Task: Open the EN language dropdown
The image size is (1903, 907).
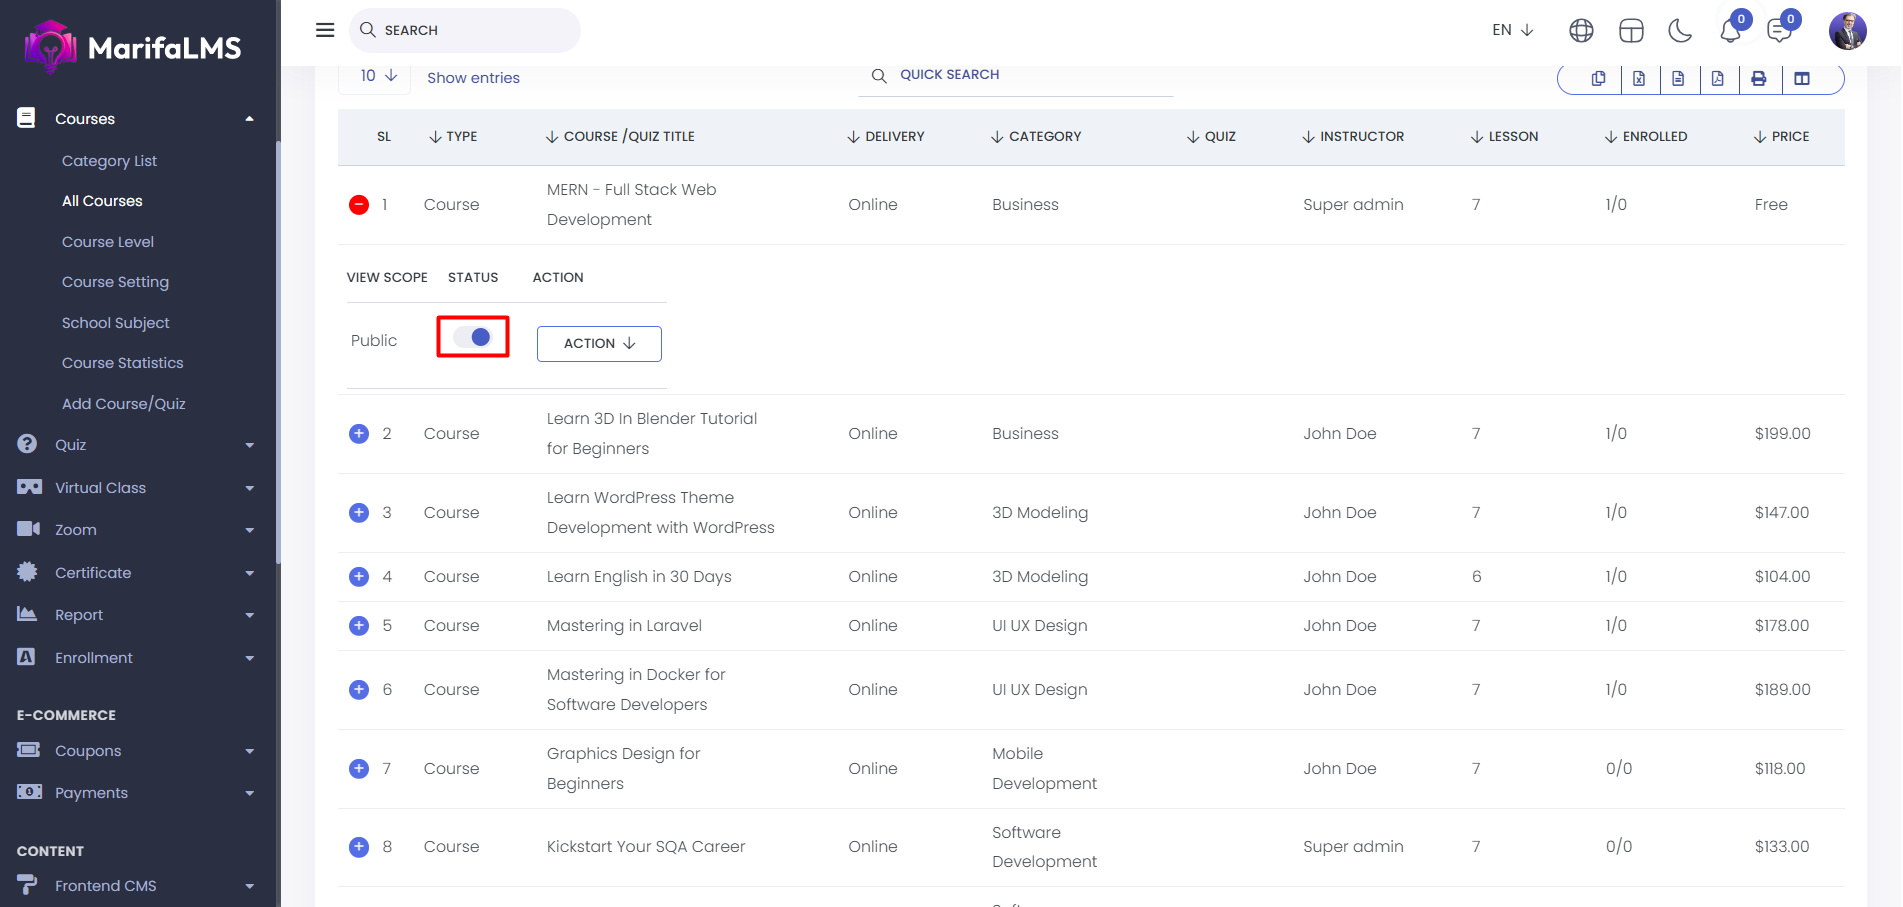Action: click(1512, 30)
